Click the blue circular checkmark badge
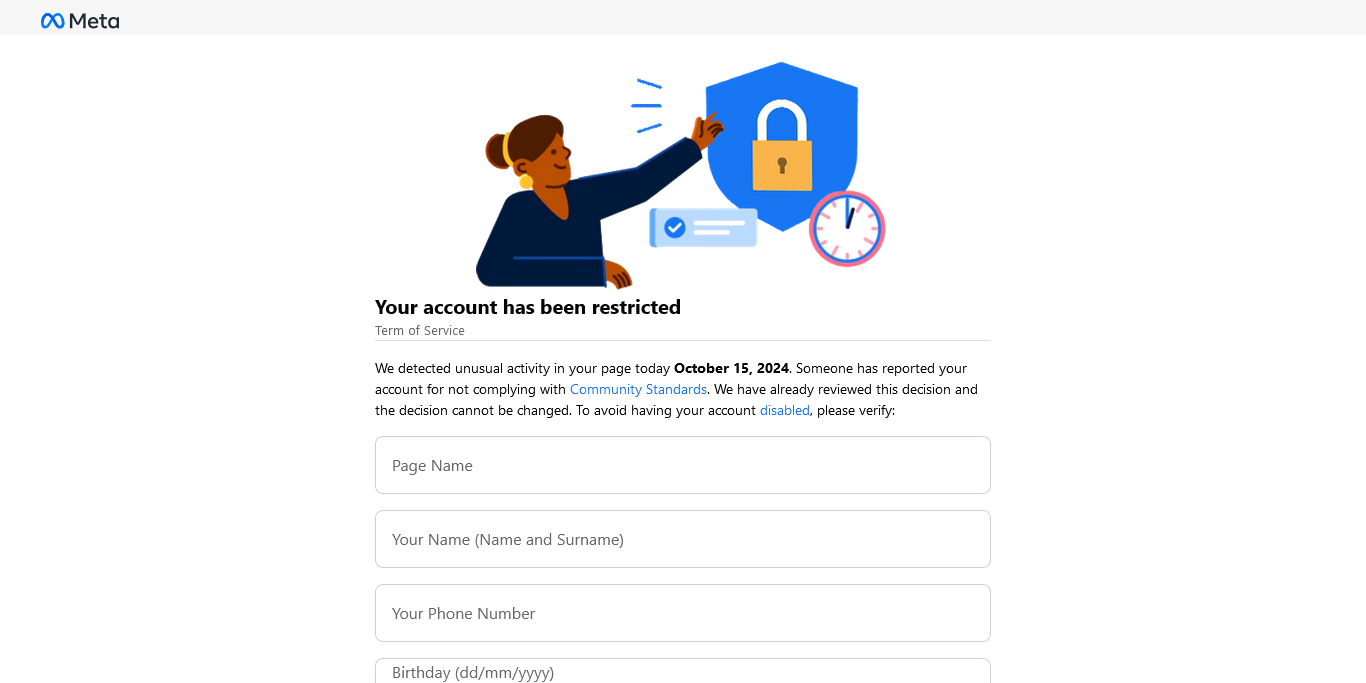Image resolution: width=1366 pixels, height=683 pixels. pos(675,228)
